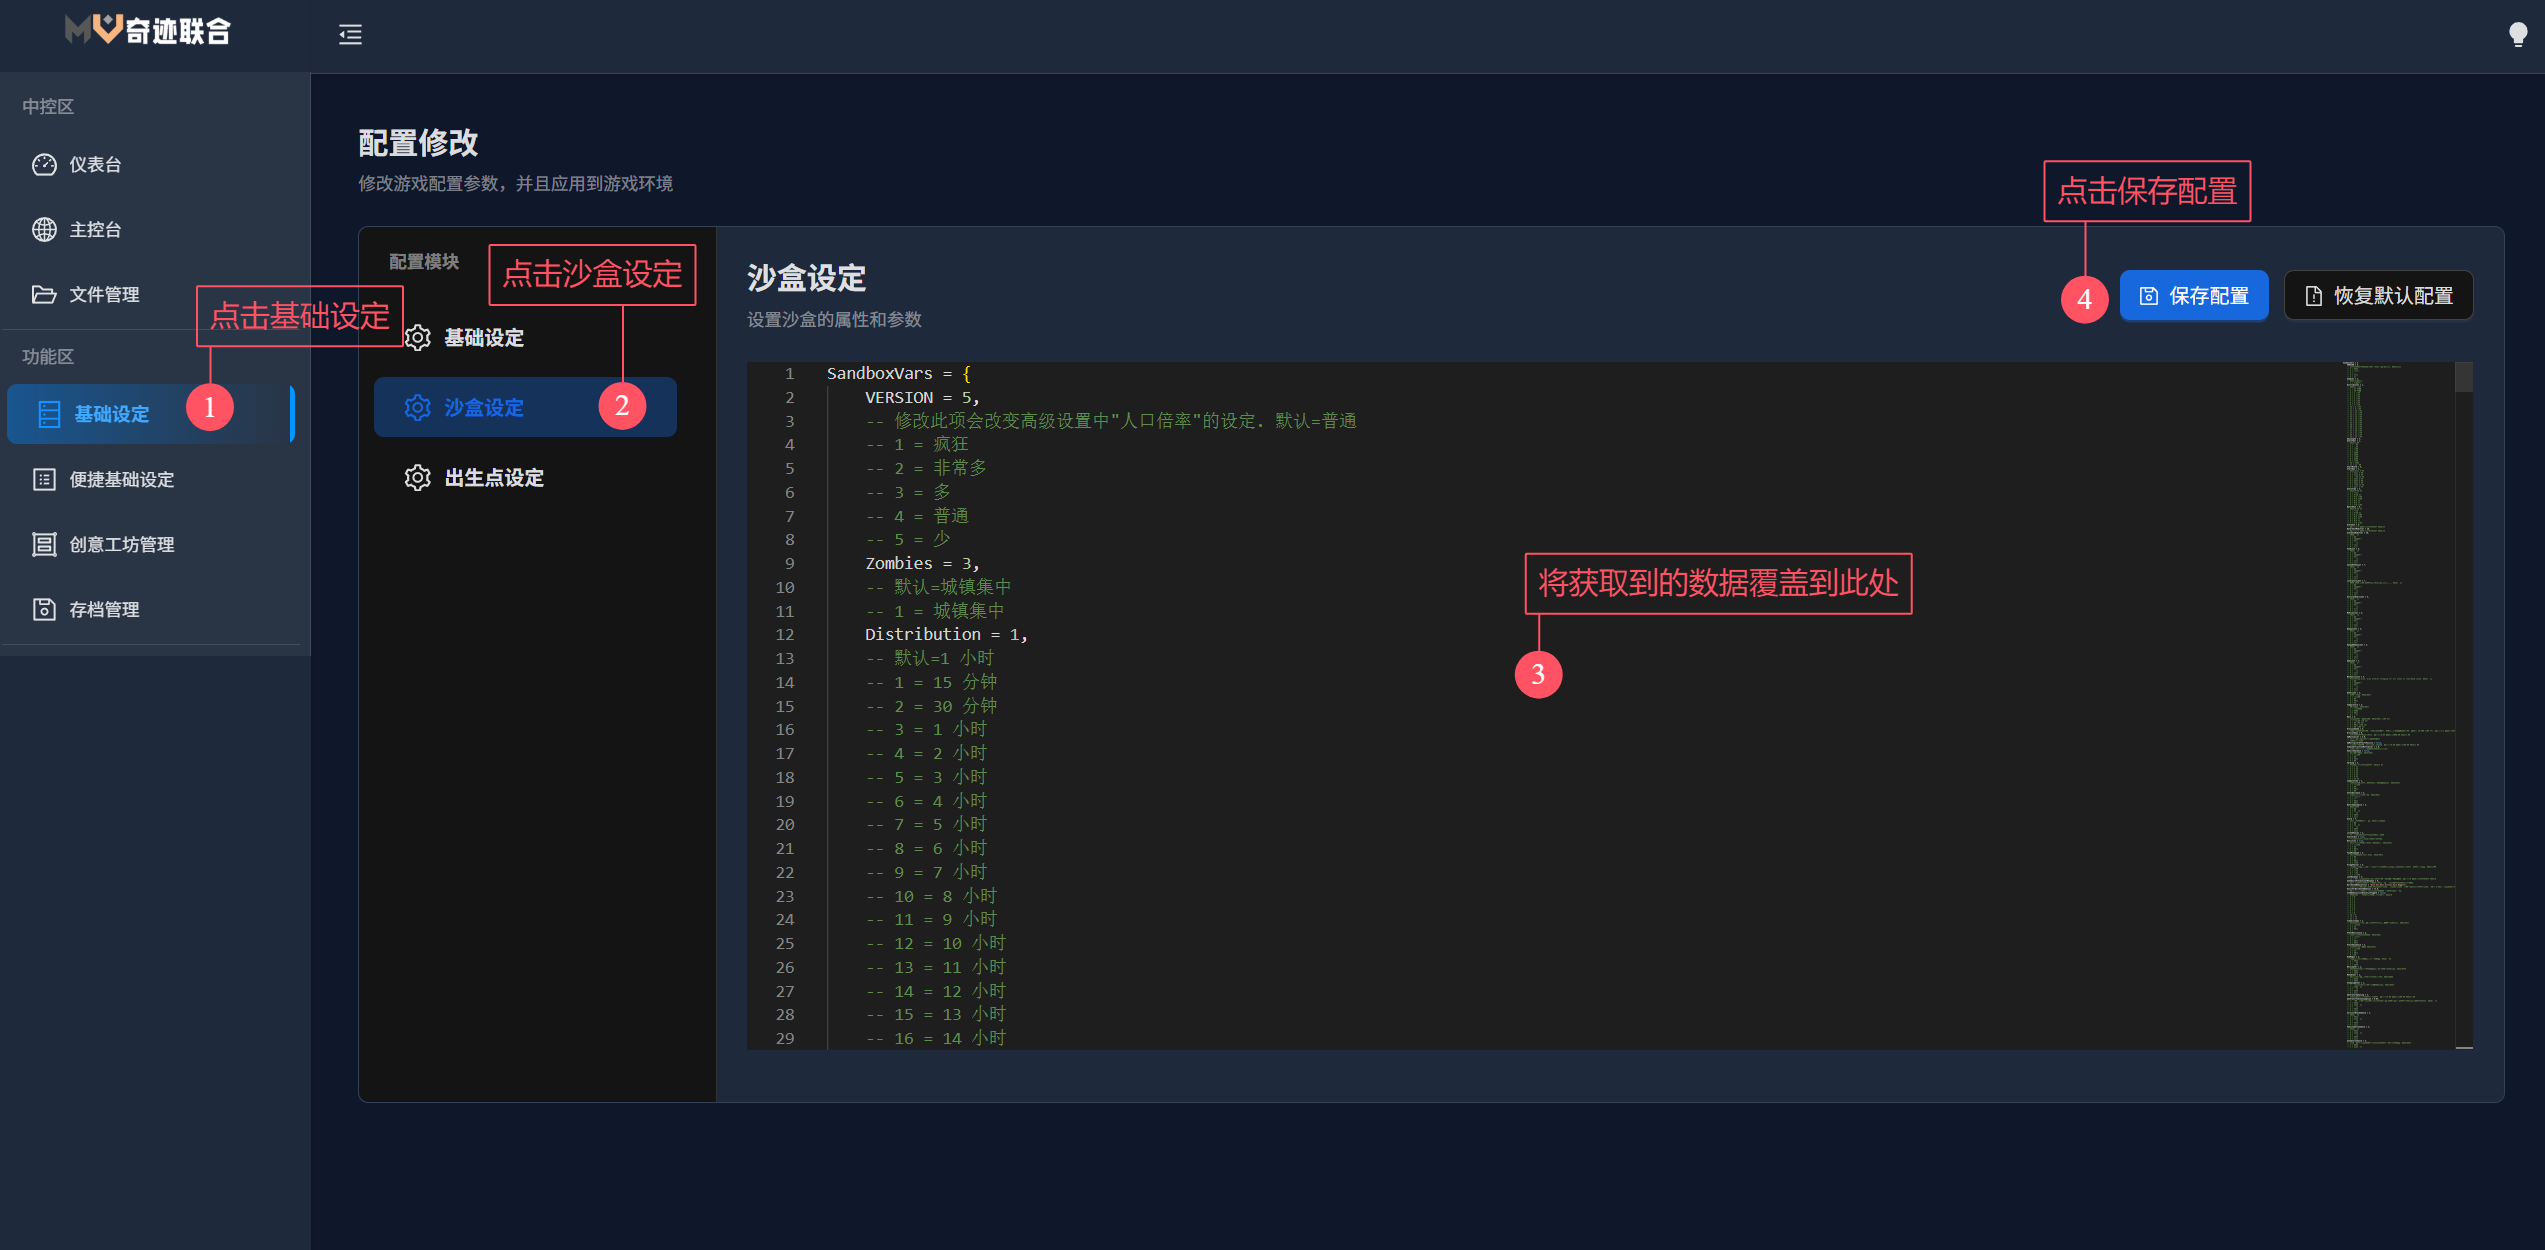The image size is (2545, 1250).
Task: Click line number 12 in gutter
Action: 785,635
